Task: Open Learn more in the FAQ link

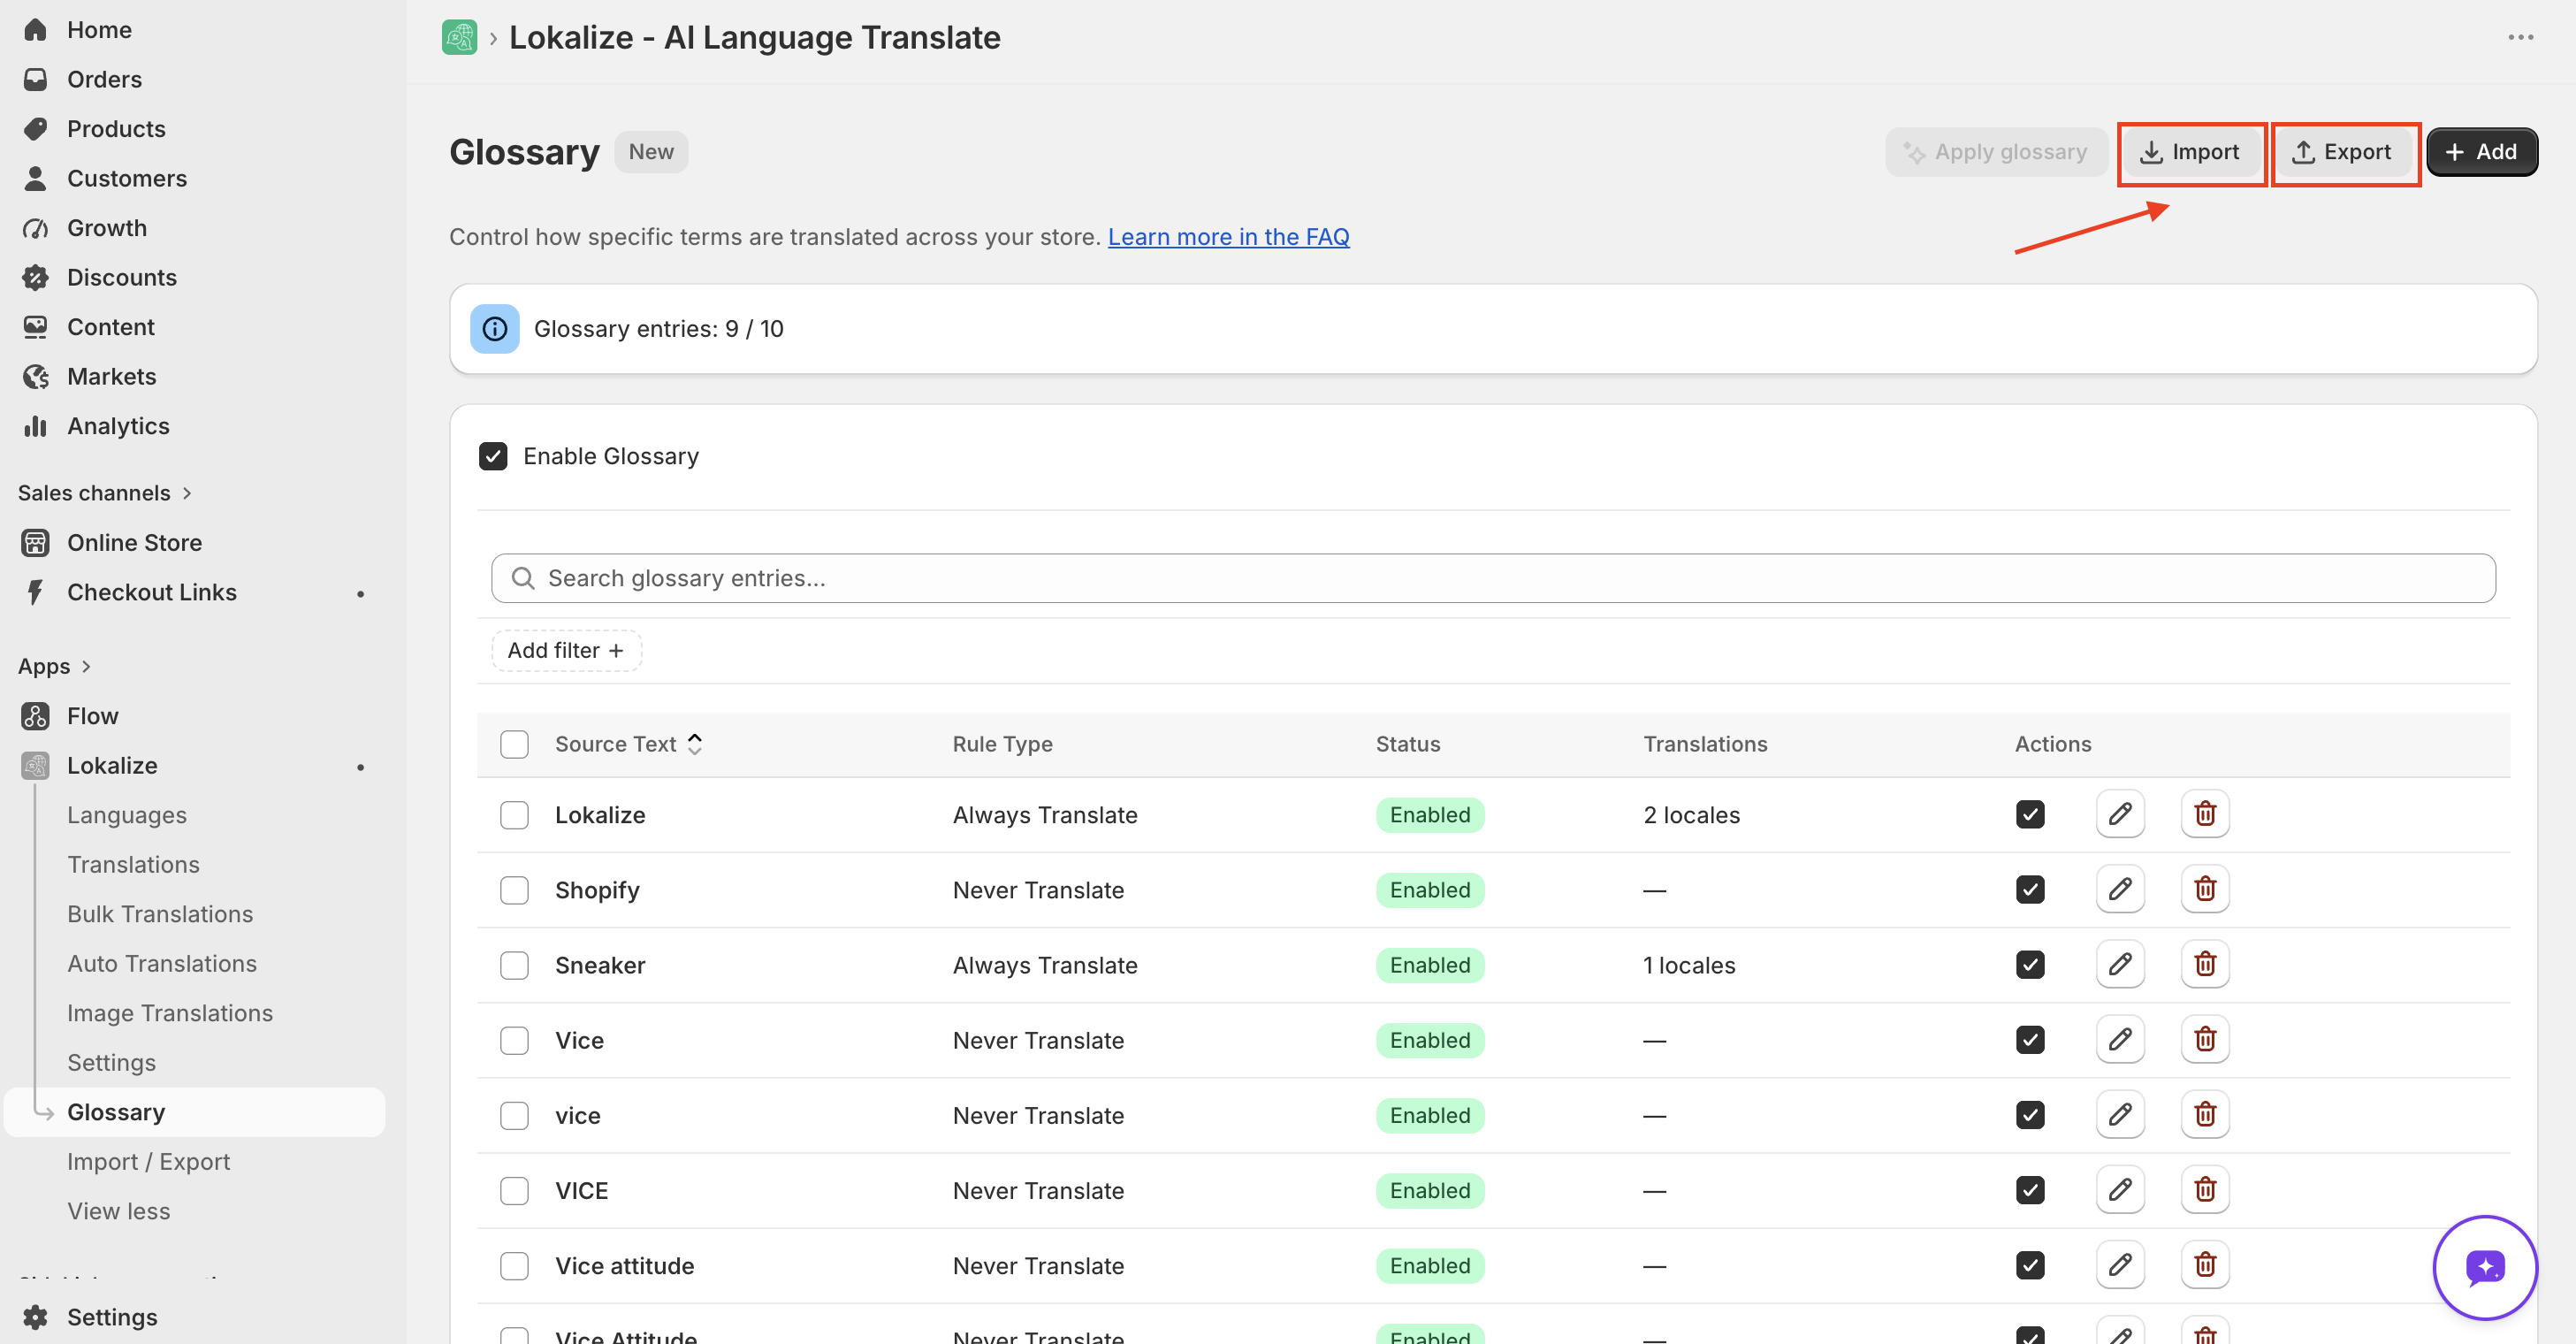Action: click(x=1228, y=237)
